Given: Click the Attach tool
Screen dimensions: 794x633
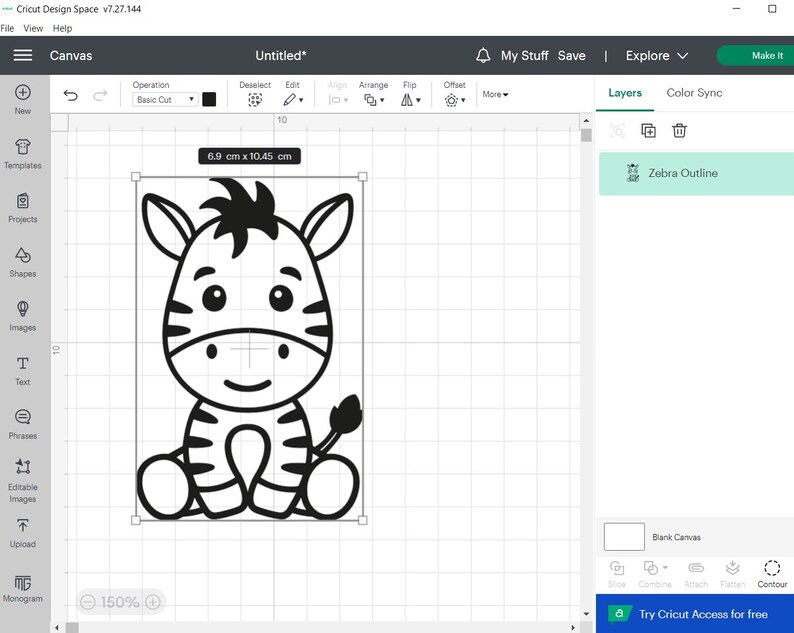Looking at the screenshot, I should [696, 574].
